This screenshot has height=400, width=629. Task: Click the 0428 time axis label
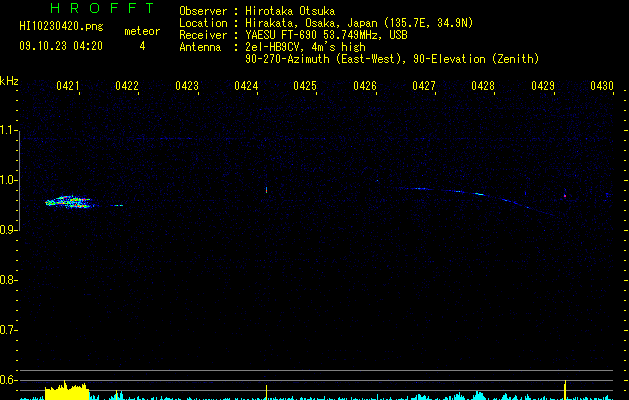click(483, 86)
